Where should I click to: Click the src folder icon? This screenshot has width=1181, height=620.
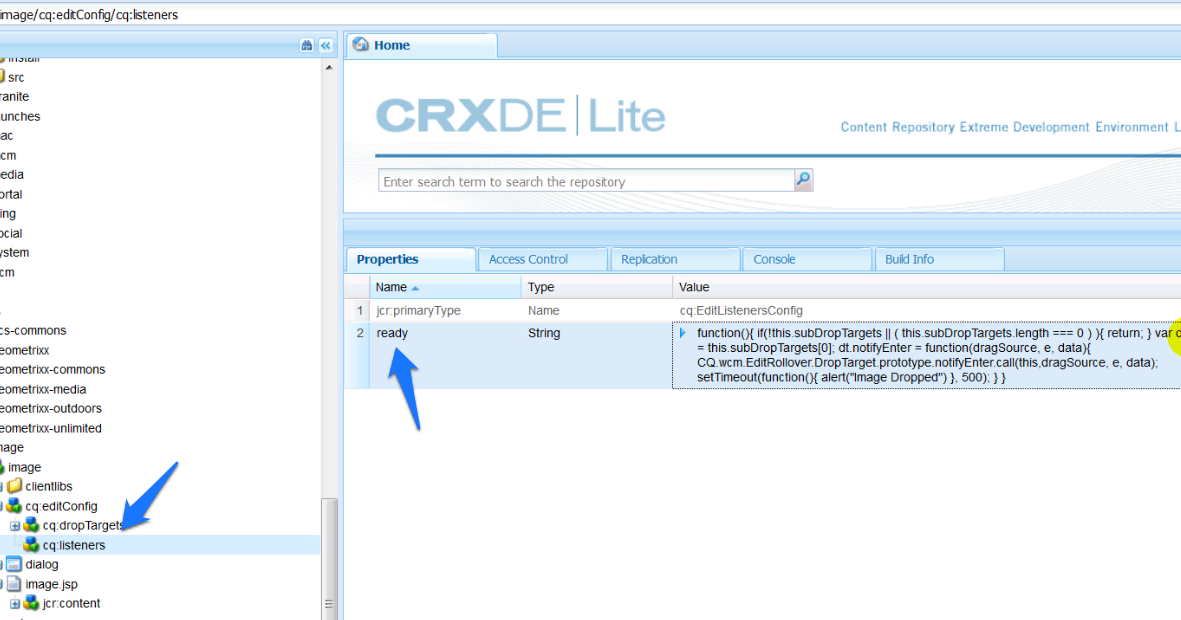[2, 77]
